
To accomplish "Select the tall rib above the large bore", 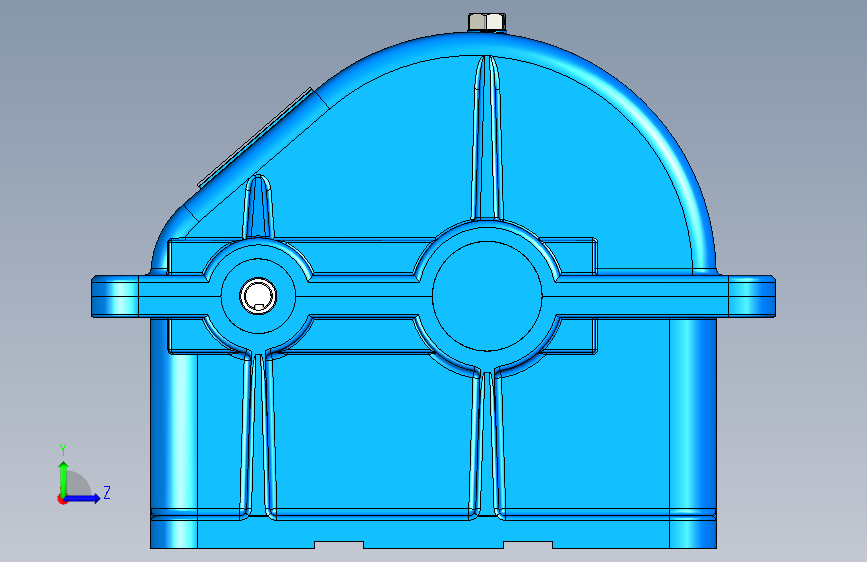I will (487, 138).
